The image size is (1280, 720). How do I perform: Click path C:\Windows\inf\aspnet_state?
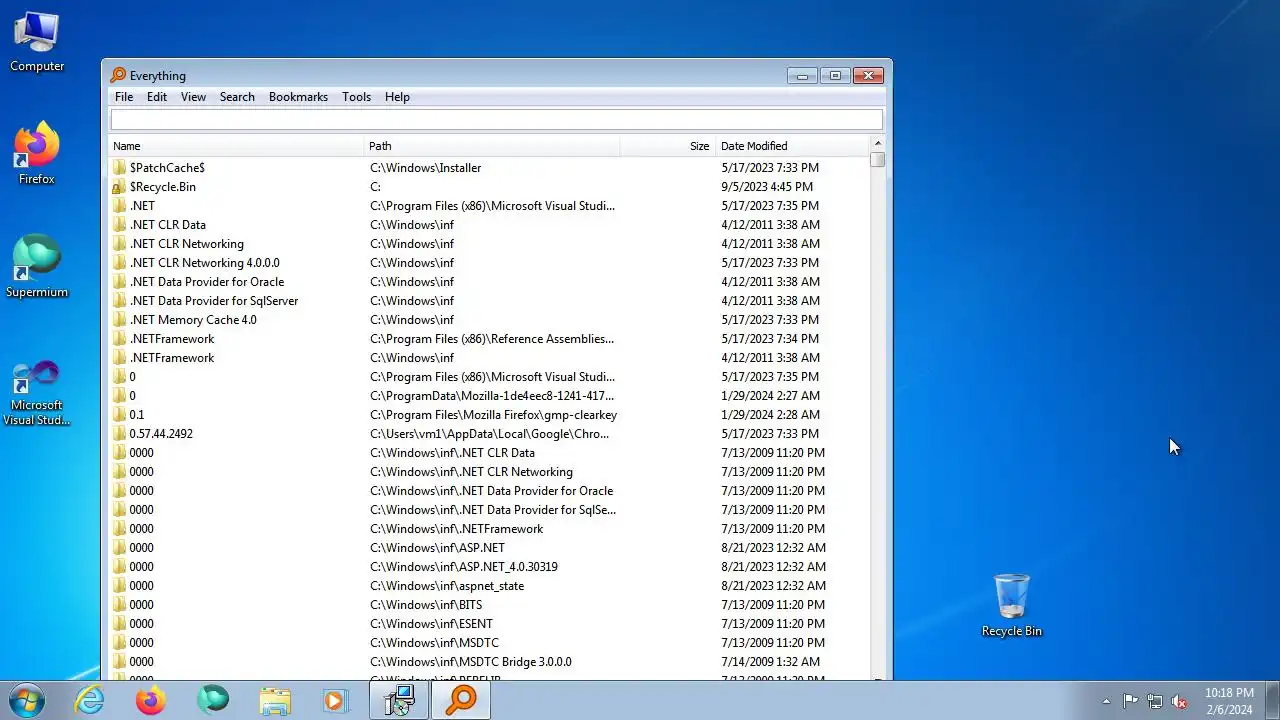pos(446,586)
